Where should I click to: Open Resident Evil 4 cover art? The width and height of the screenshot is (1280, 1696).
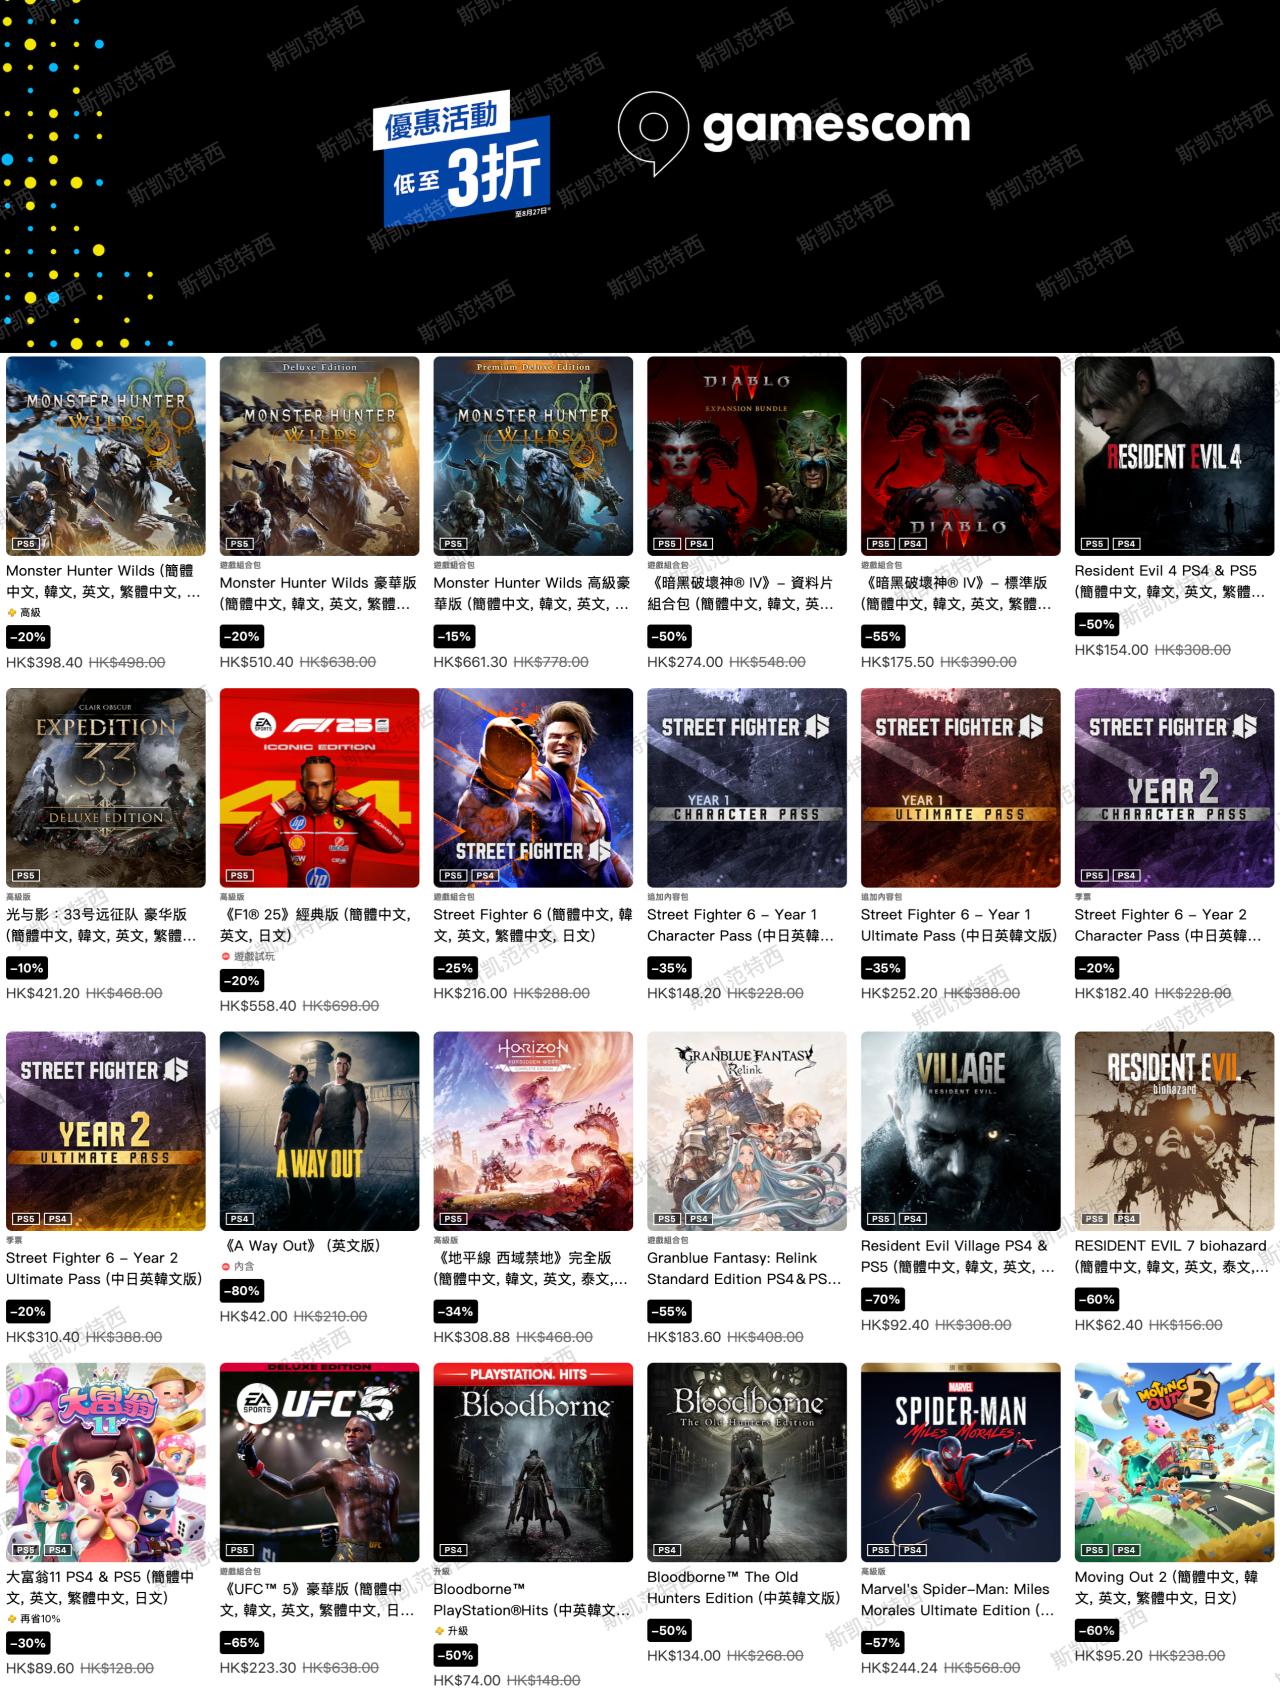1174,456
